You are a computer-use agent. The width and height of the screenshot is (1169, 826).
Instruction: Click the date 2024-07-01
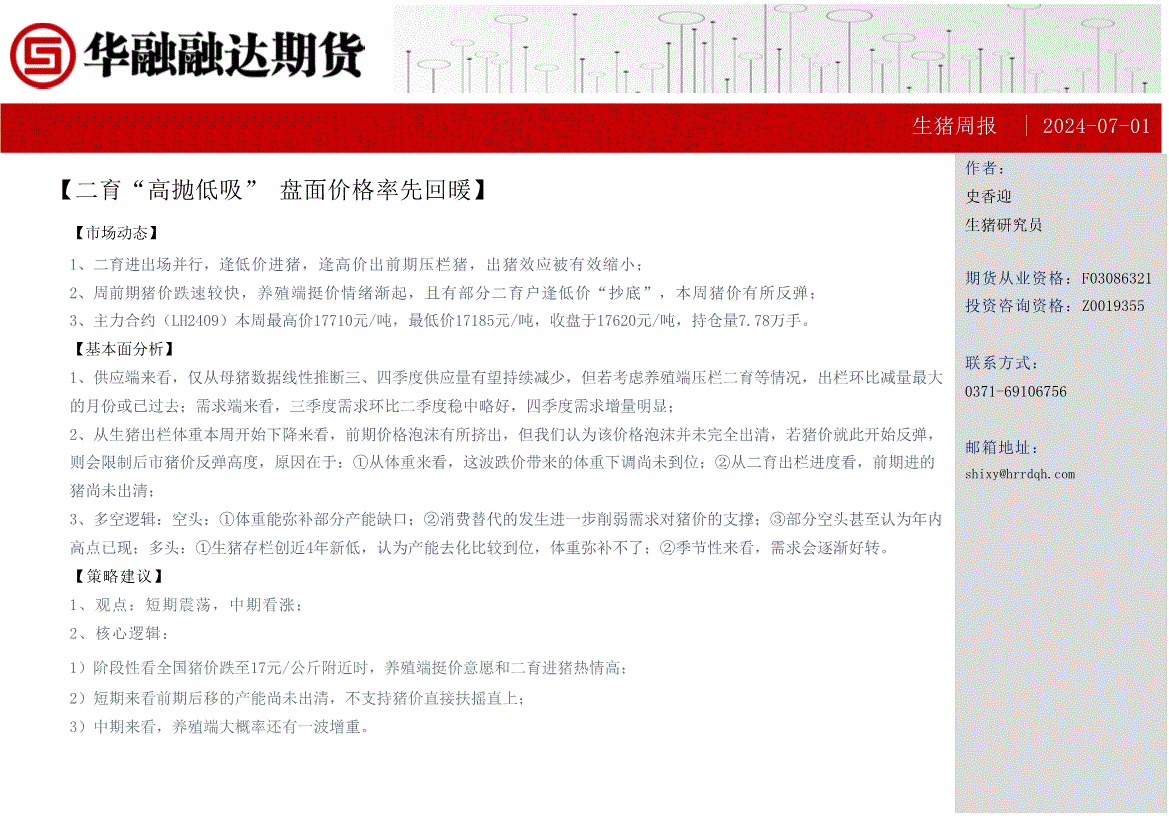click(1096, 126)
